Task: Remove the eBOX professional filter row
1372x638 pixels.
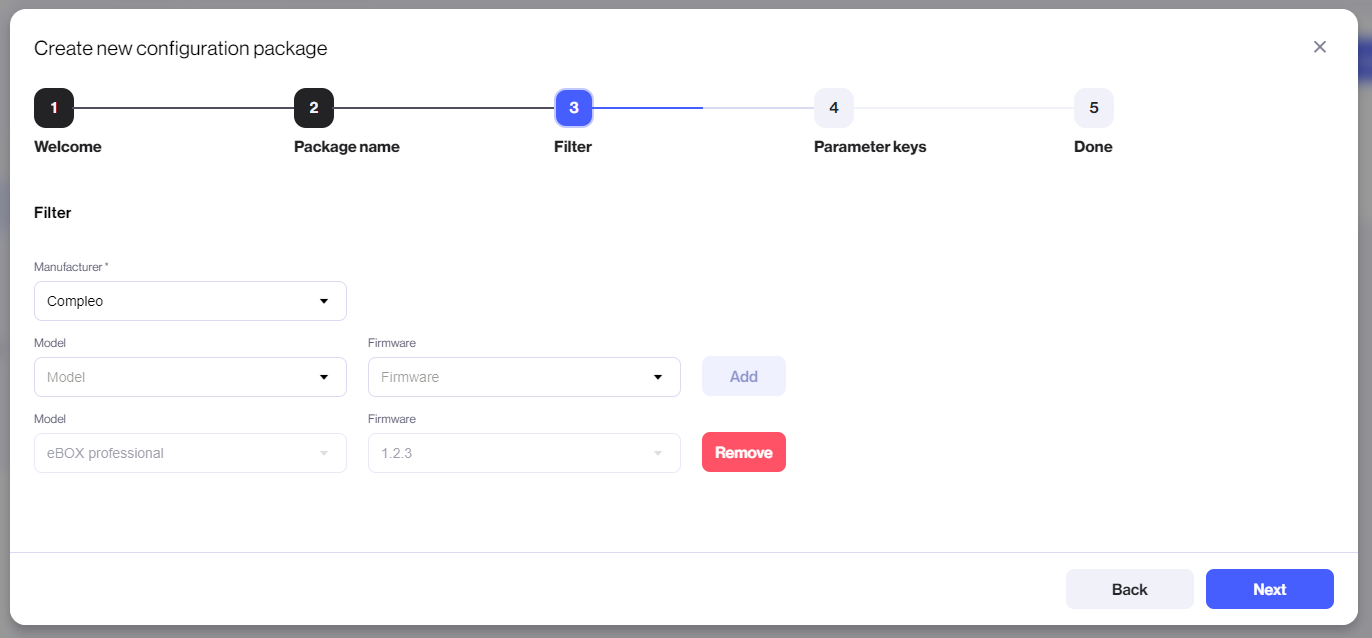Action: (744, 452)
